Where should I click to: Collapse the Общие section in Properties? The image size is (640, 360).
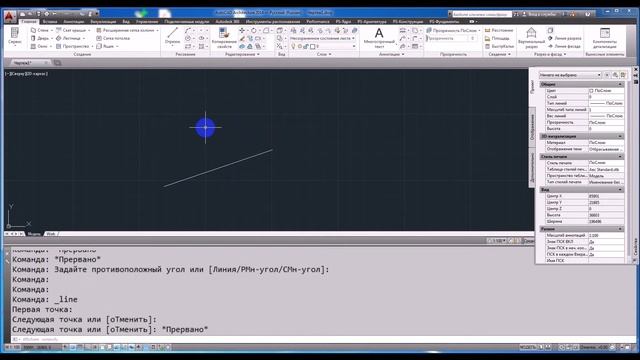click(620, 84)
